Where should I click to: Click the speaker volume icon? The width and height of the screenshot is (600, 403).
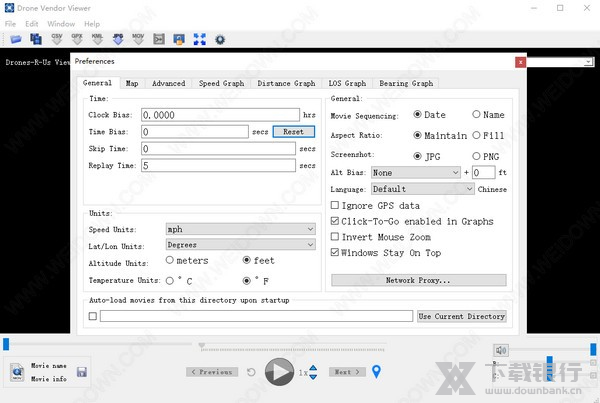coord(501,350)
